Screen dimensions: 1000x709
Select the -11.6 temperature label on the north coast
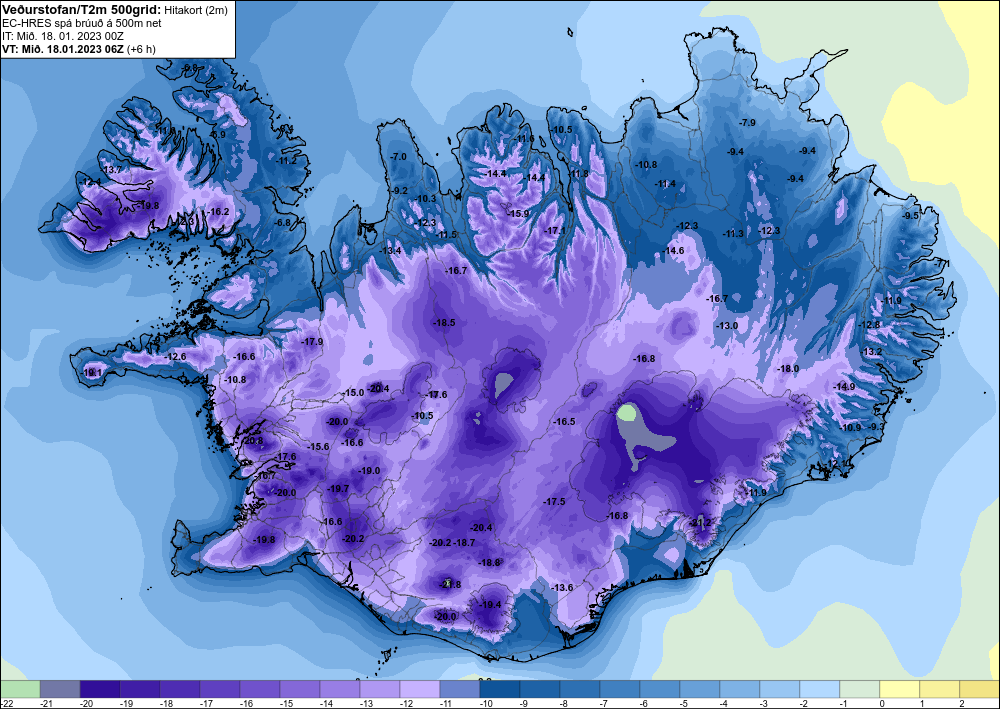click(x=524, y=138)
